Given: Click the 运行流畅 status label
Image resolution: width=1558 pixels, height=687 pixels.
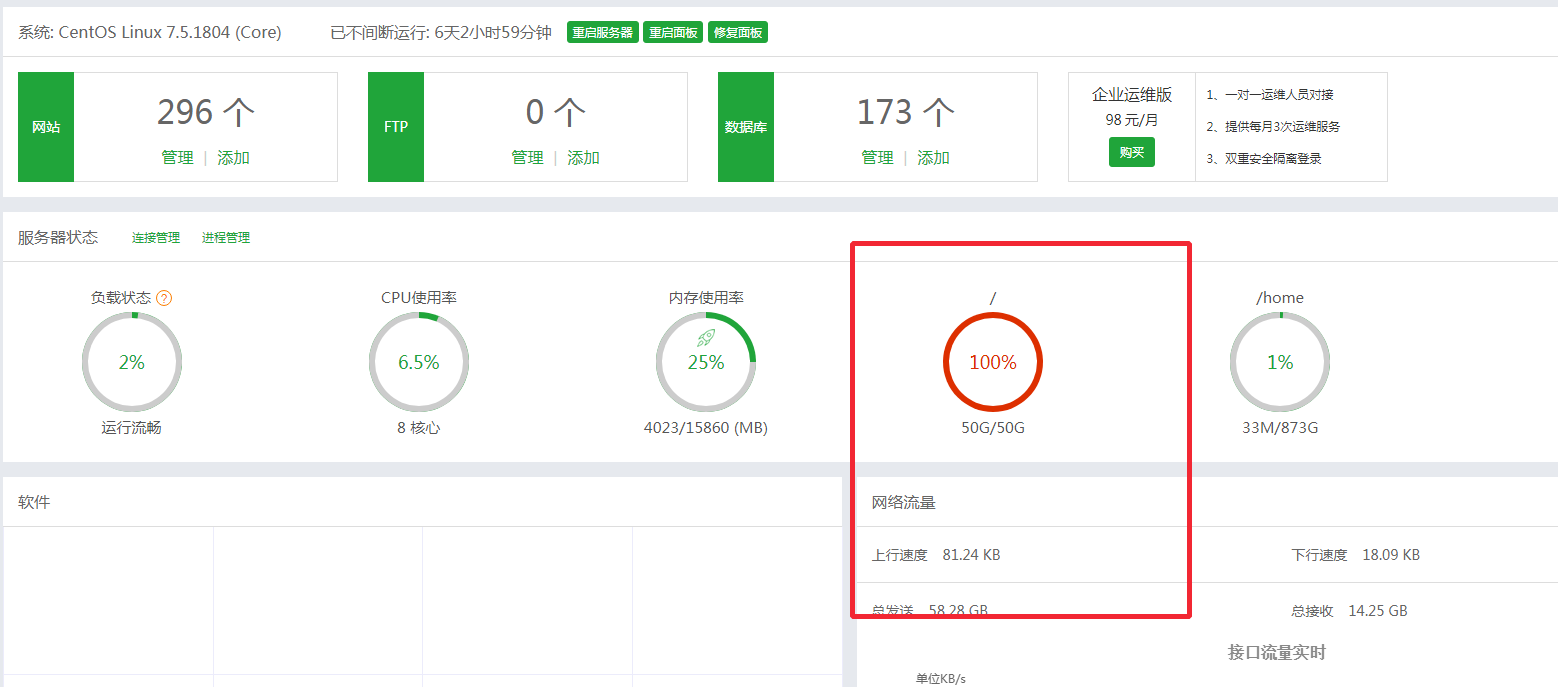Looking at the screenshot, I should 131,428.
